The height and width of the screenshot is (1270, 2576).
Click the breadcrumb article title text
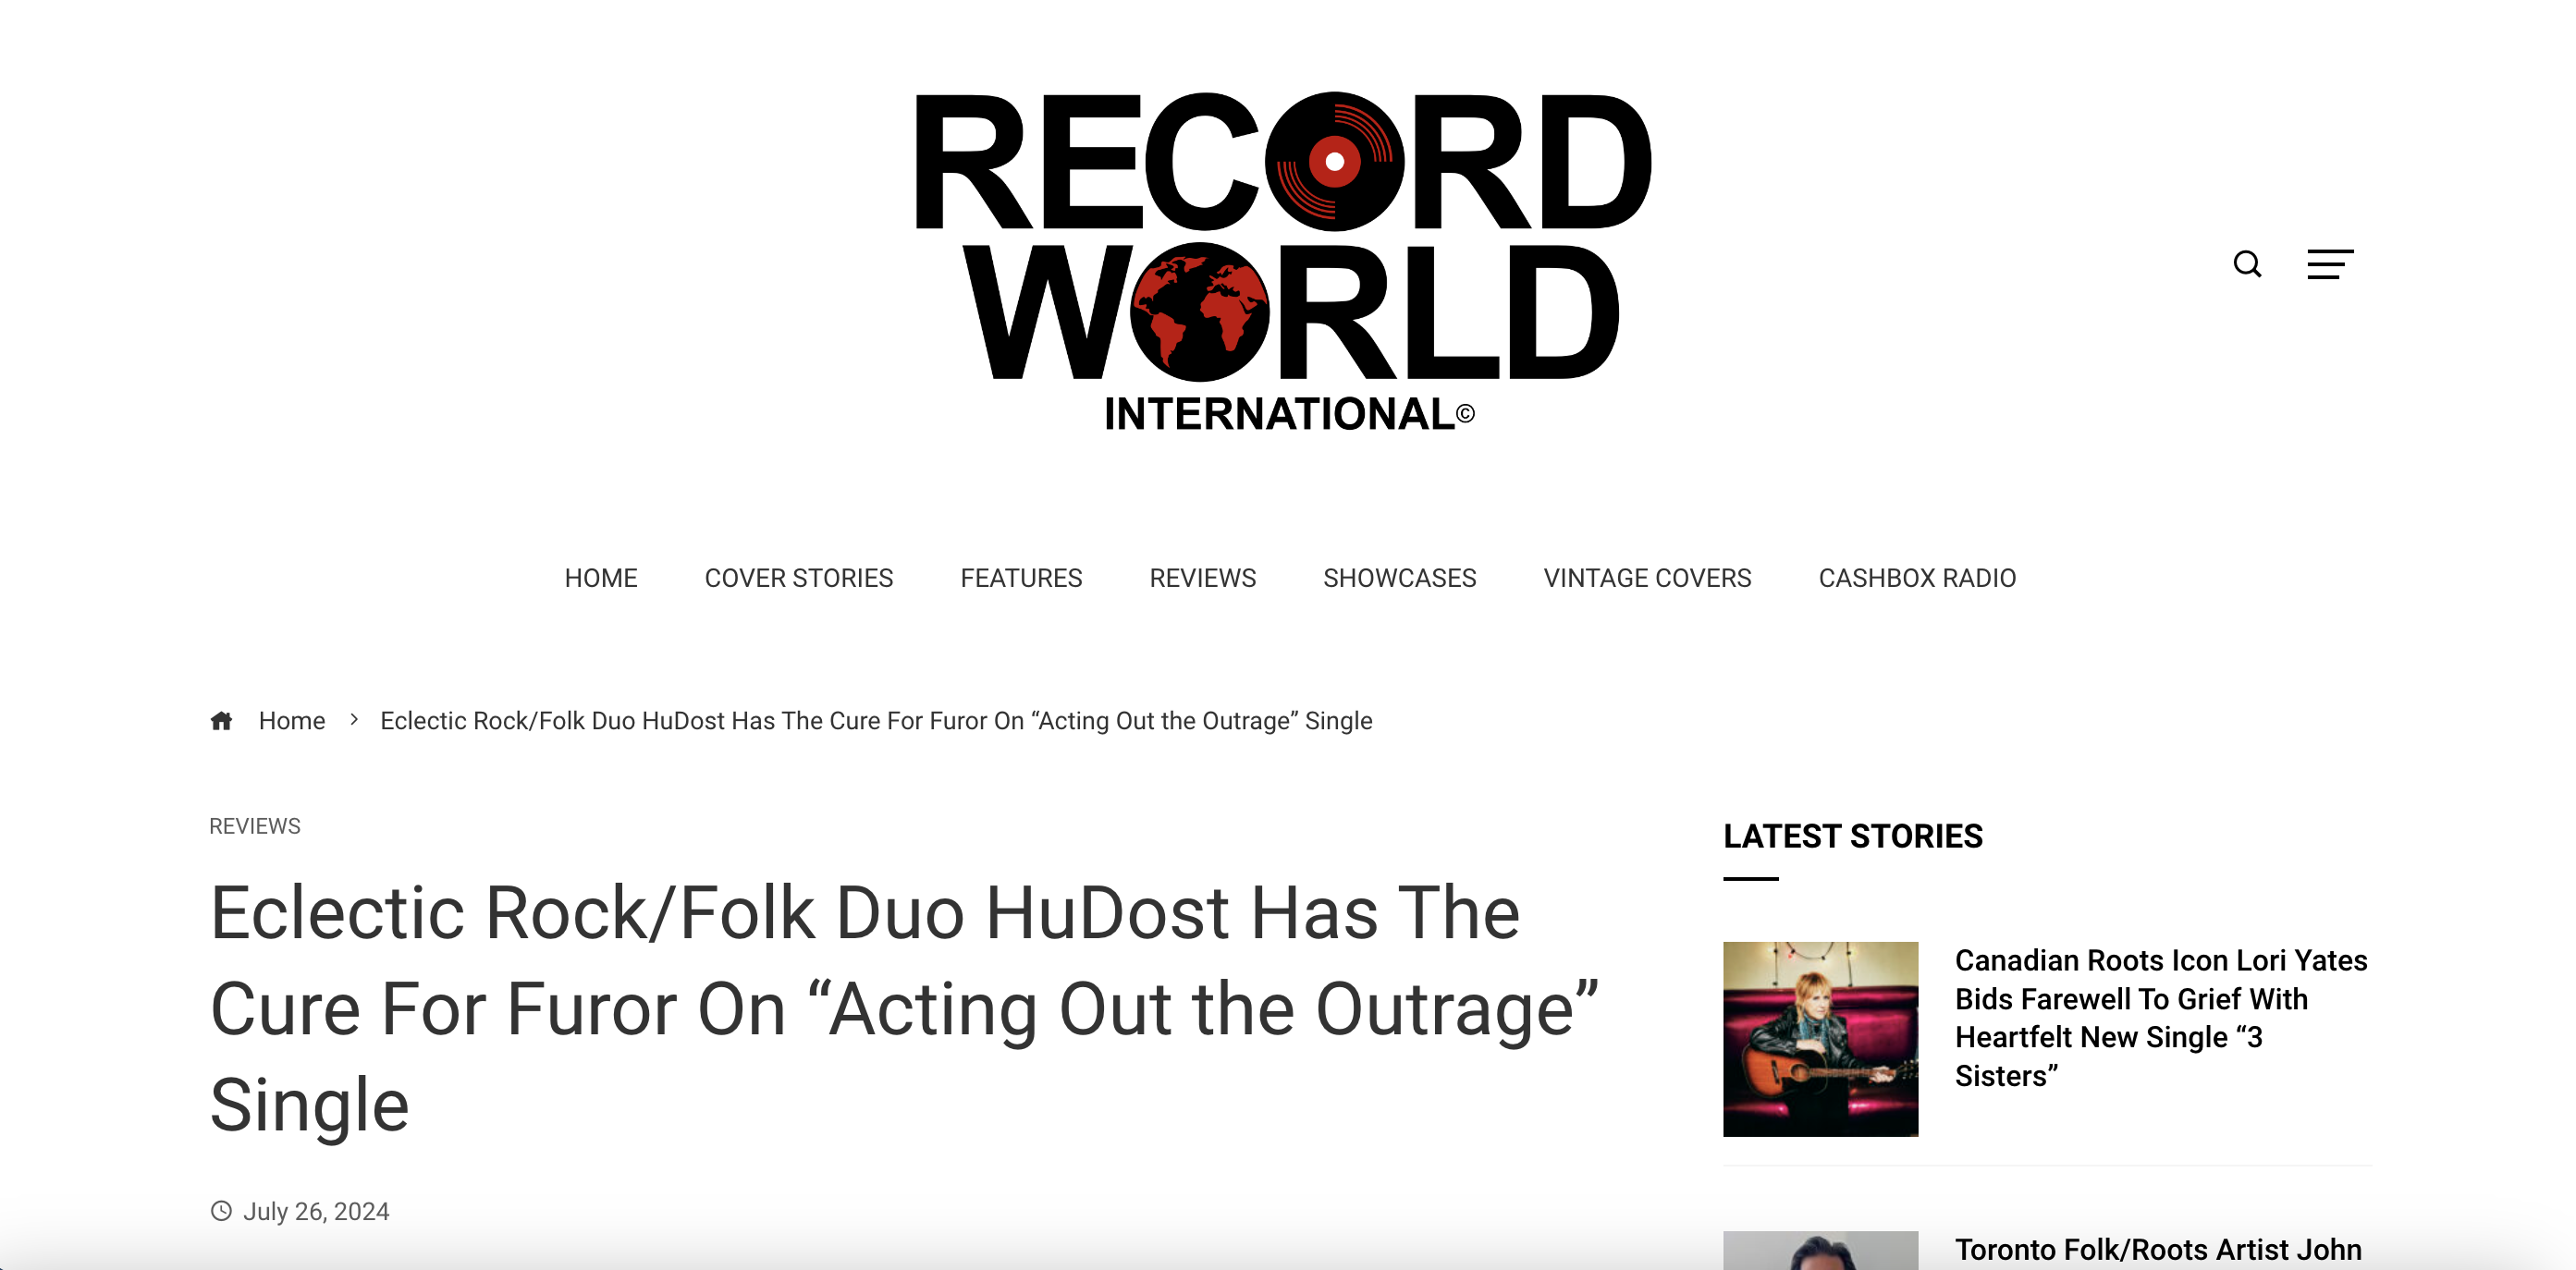pyautogui.click(x=876, y=721)
